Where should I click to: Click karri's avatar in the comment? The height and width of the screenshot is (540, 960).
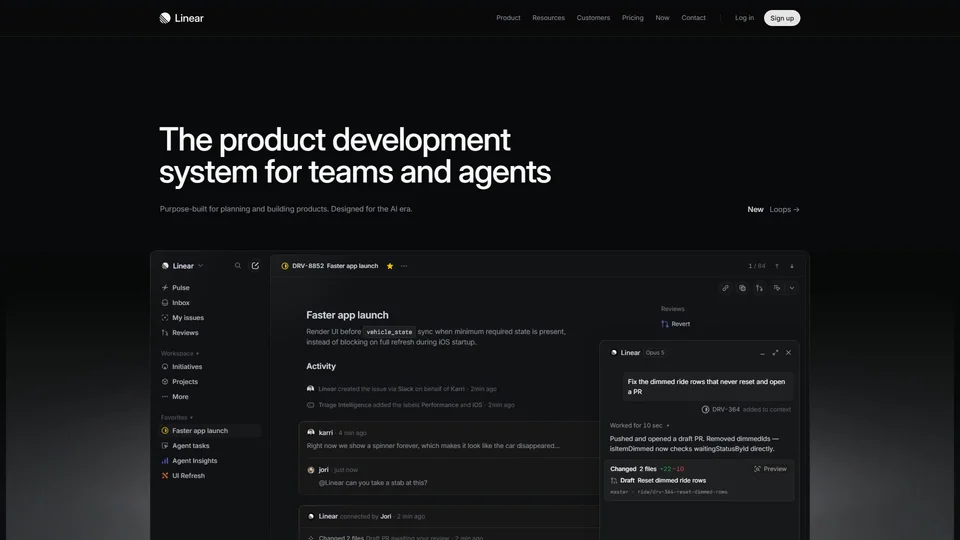[310, 432]
